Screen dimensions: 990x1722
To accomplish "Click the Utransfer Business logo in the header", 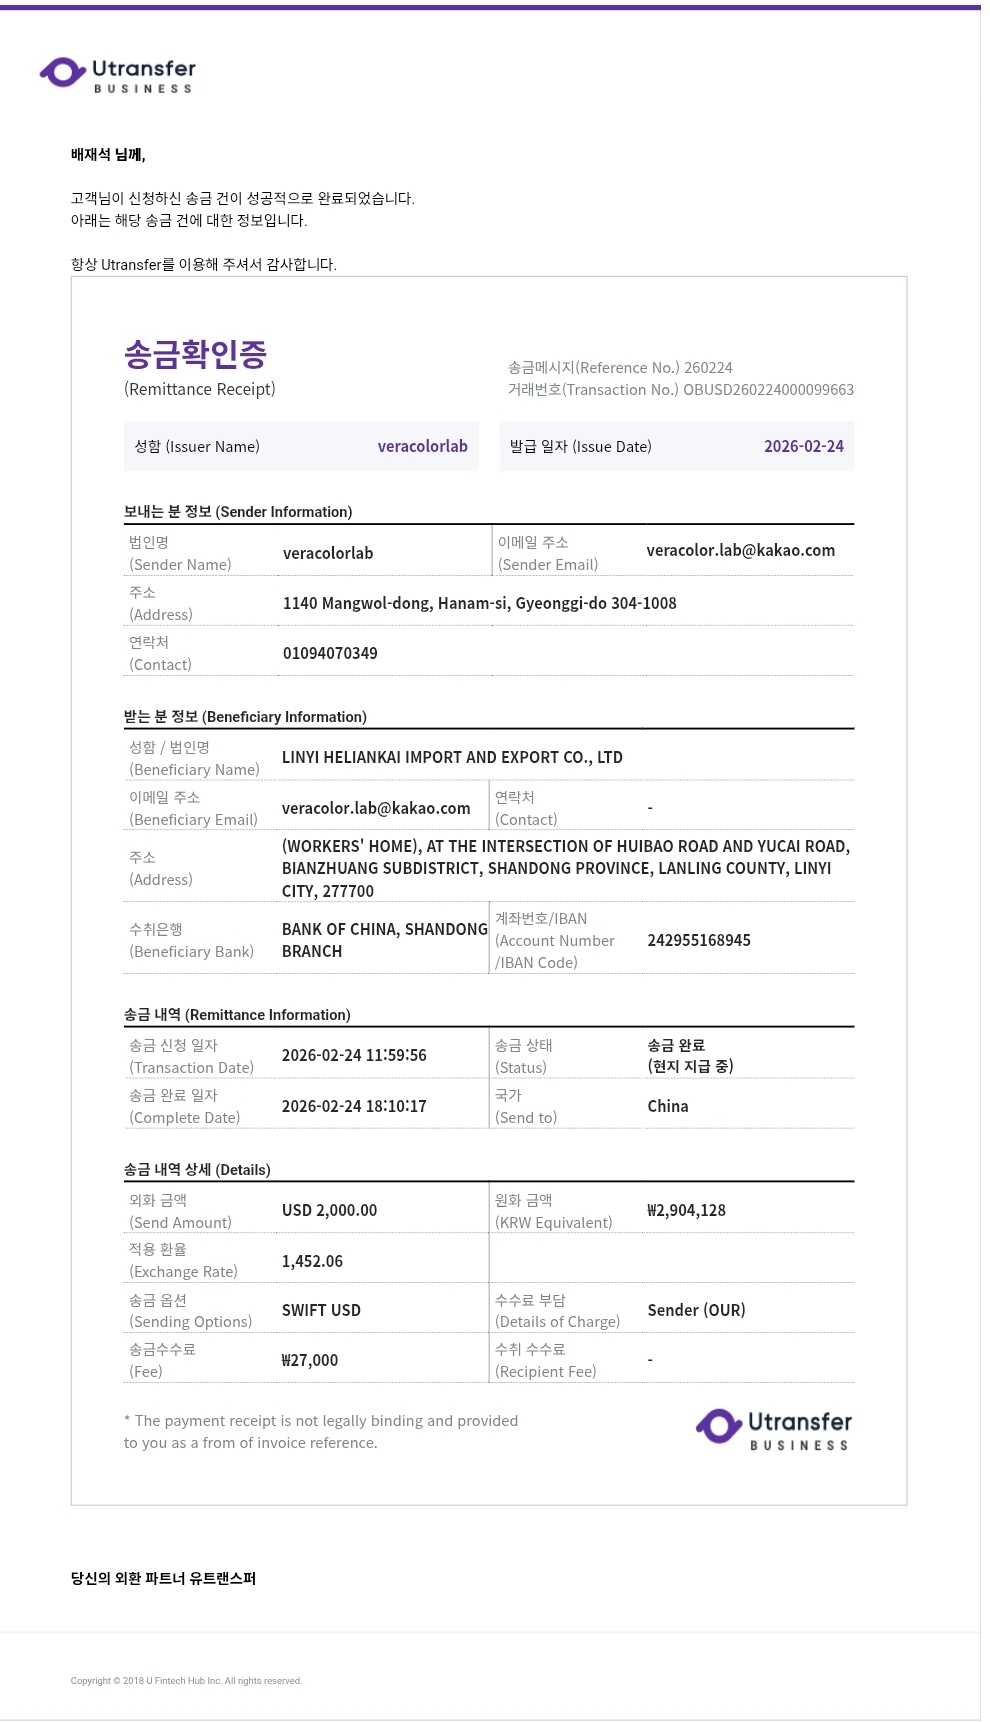I will pos(118,75).
